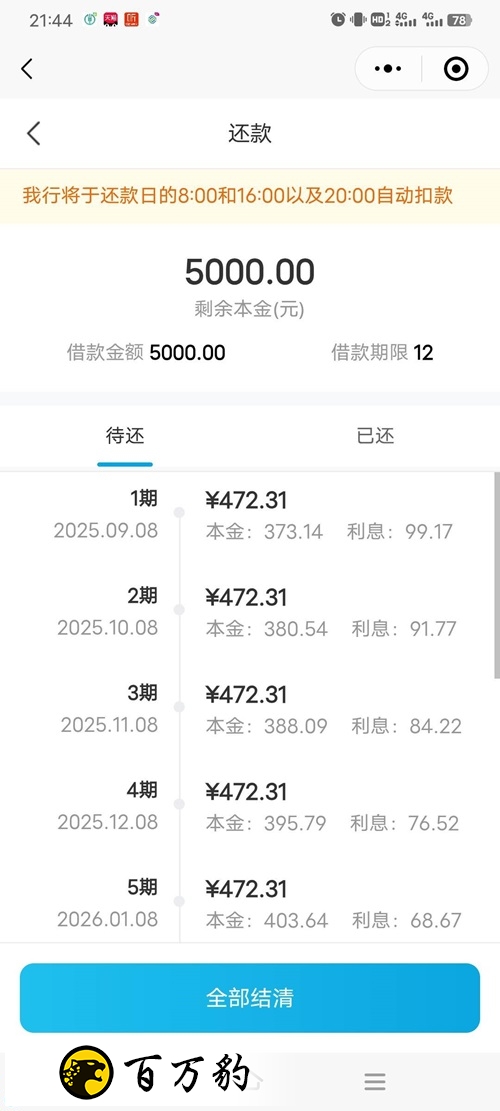Tap the vibrate mode status icon
The image size is (500, 1111).
pyautogui.click(x=358, y=20)
